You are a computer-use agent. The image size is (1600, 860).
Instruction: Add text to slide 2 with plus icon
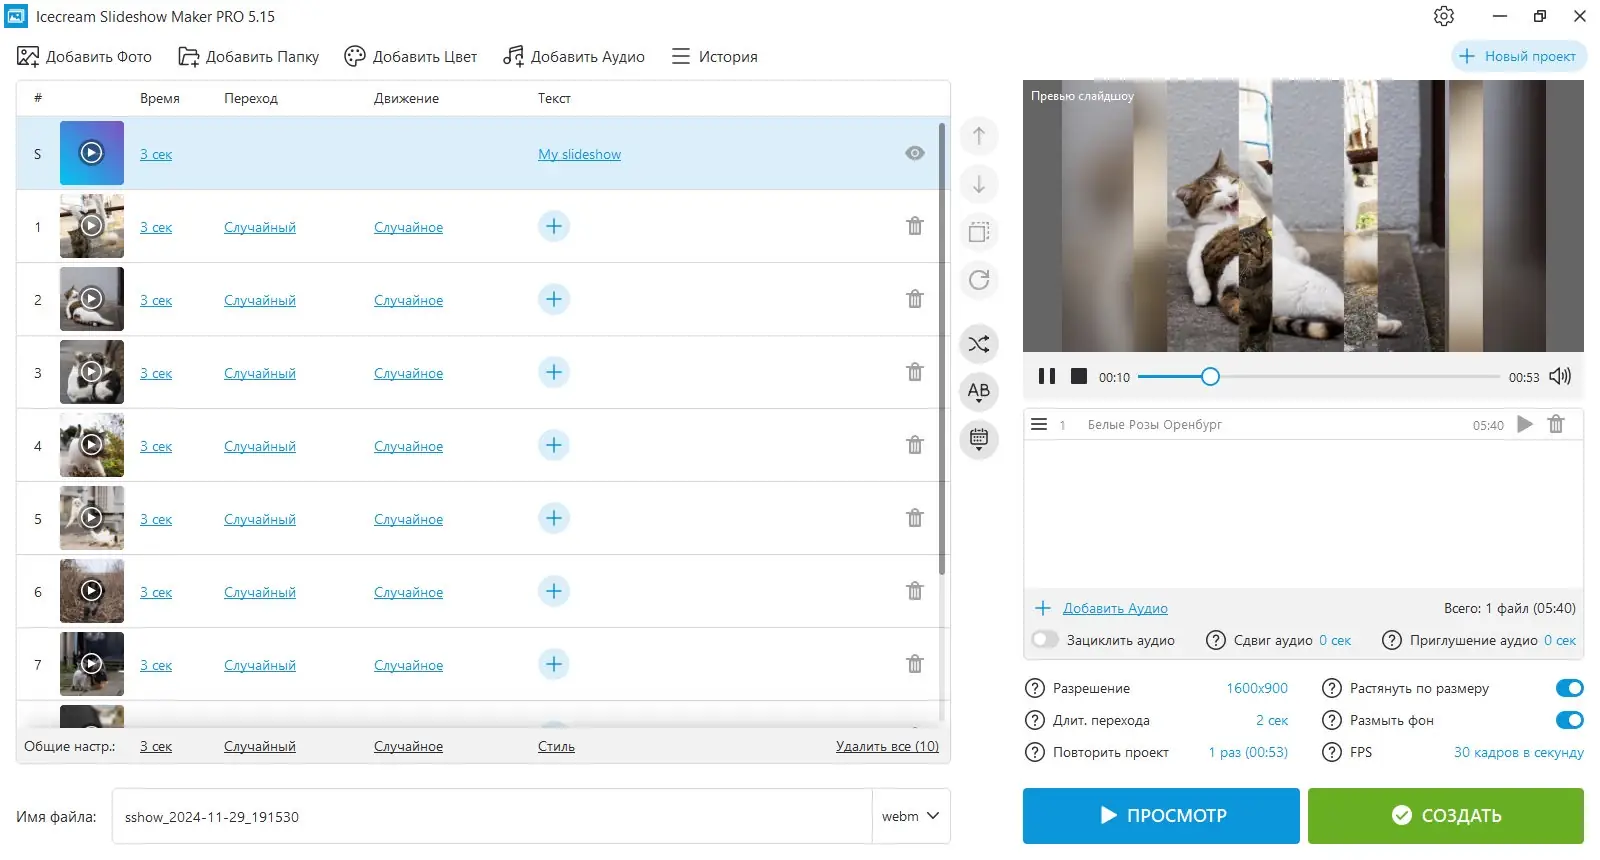click(x=554, y=299)
